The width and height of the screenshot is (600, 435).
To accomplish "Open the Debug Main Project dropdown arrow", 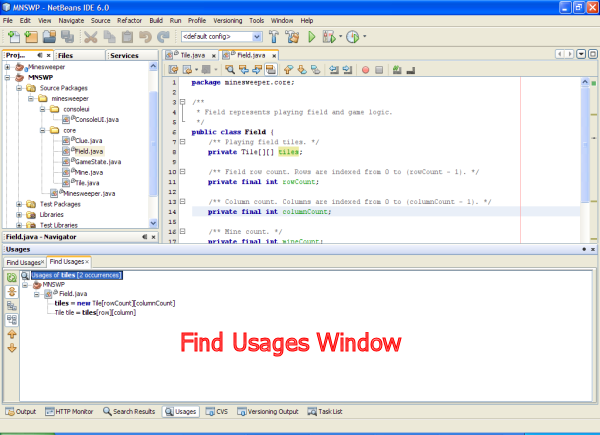I will coord(341,37).
